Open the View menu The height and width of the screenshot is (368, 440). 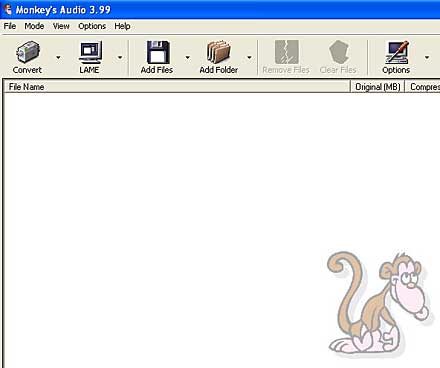click(x=61, y=26)
